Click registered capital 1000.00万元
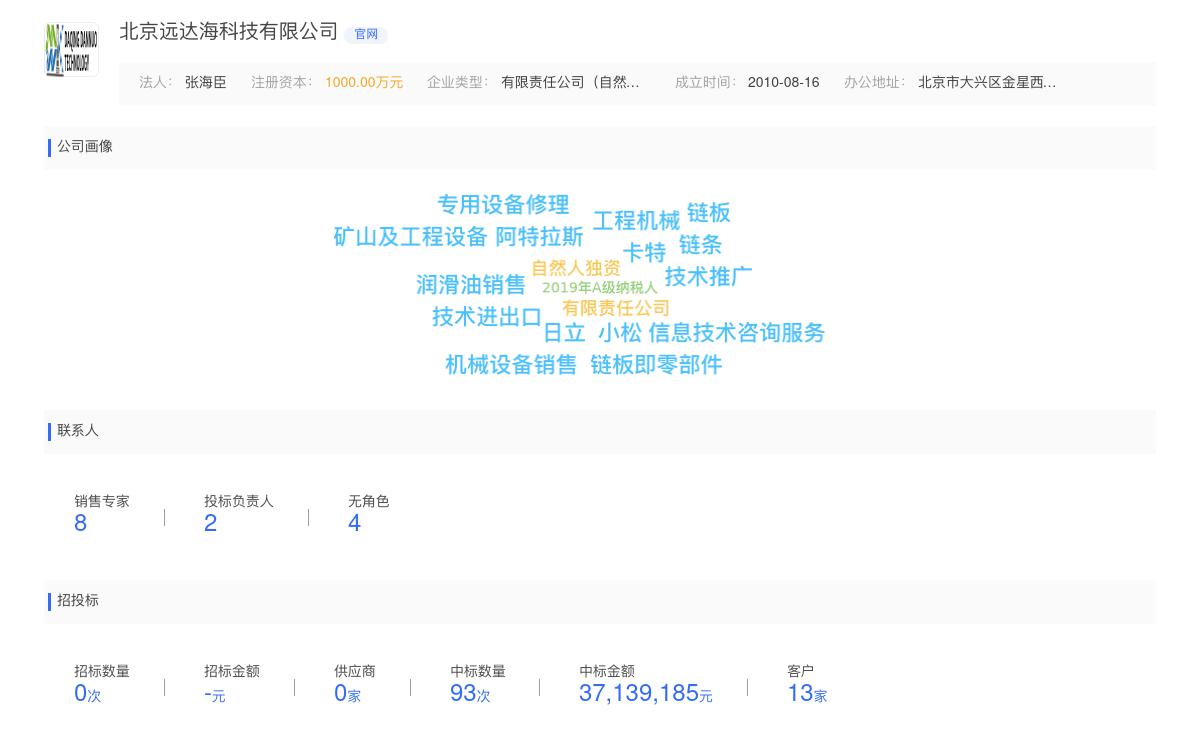Screen dimensions: 1200x752 point(364,83)
